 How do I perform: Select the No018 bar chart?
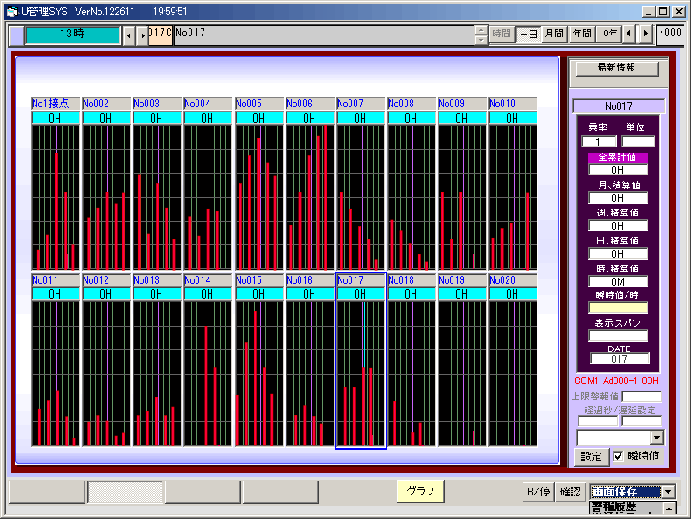coord(412,374)
